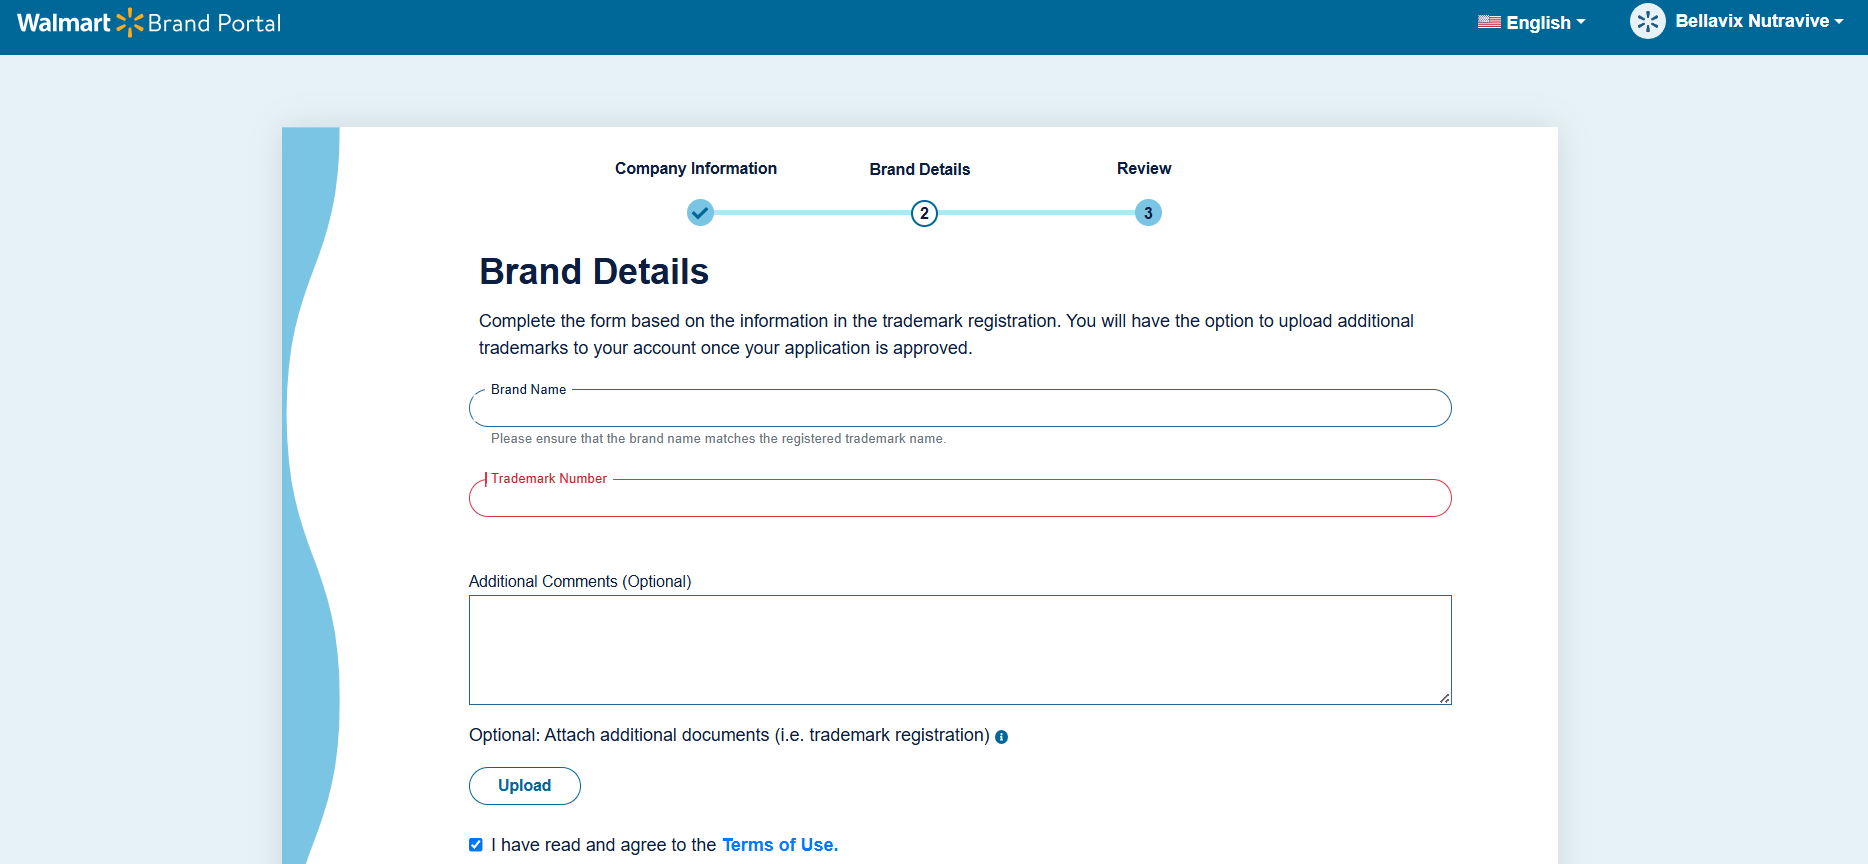Image resolution: width=1868 pixels, height=864 pixels.
Task: Focus the Brand Name input field
Action: click(960, 408)
